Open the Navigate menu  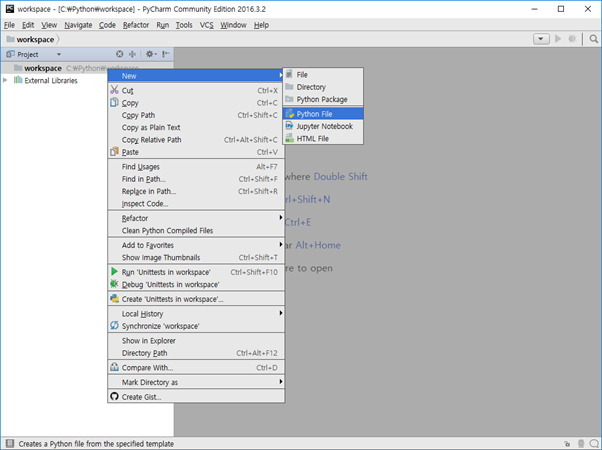78,25
